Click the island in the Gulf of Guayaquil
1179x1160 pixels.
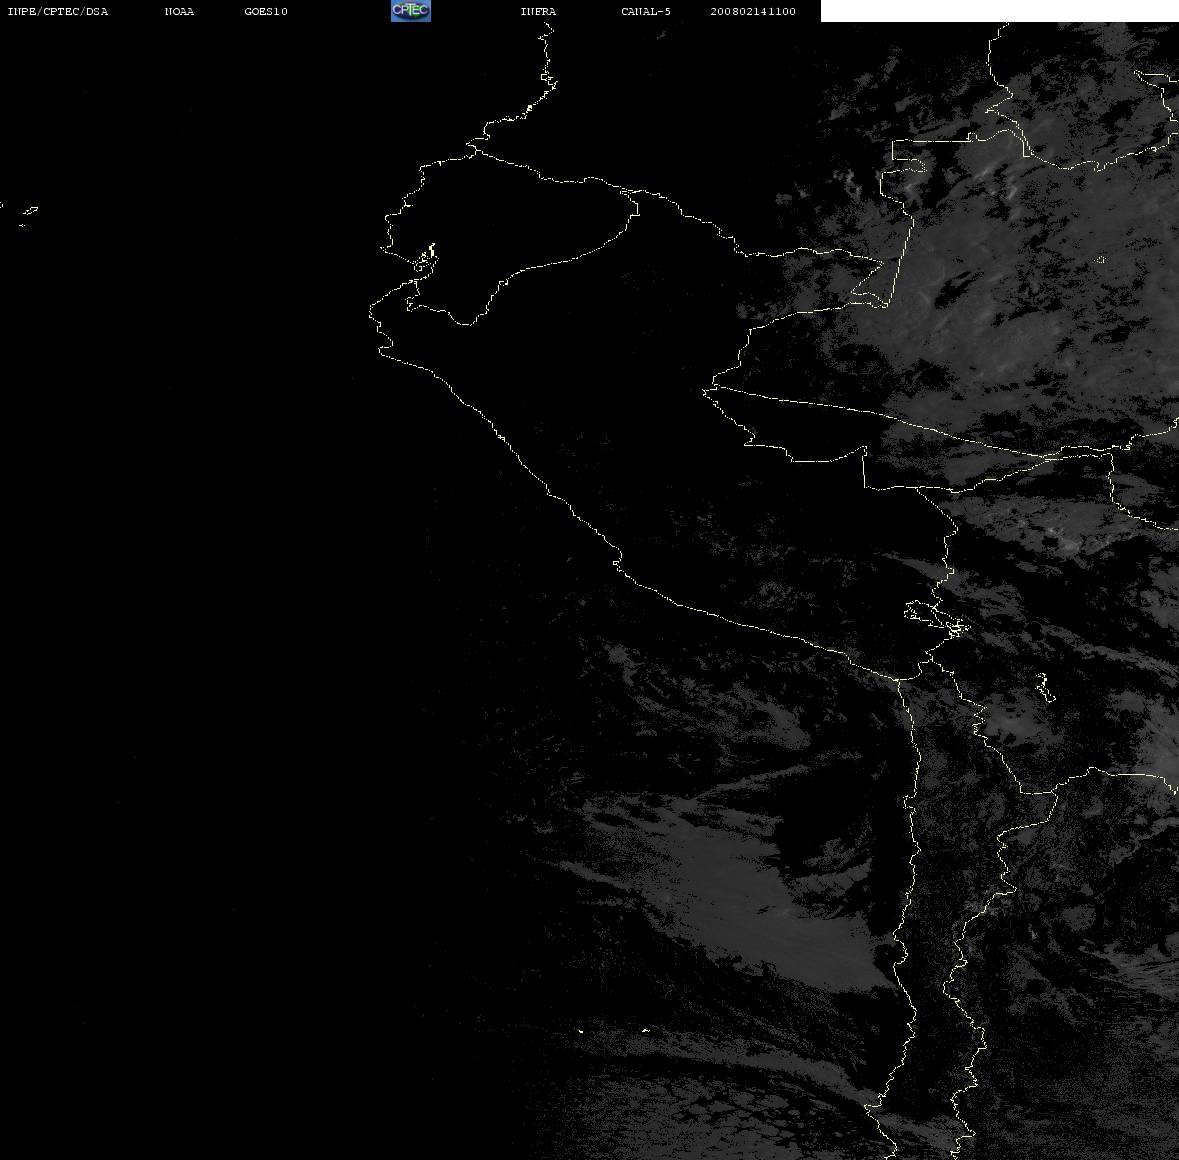click(x=425, y=259)
